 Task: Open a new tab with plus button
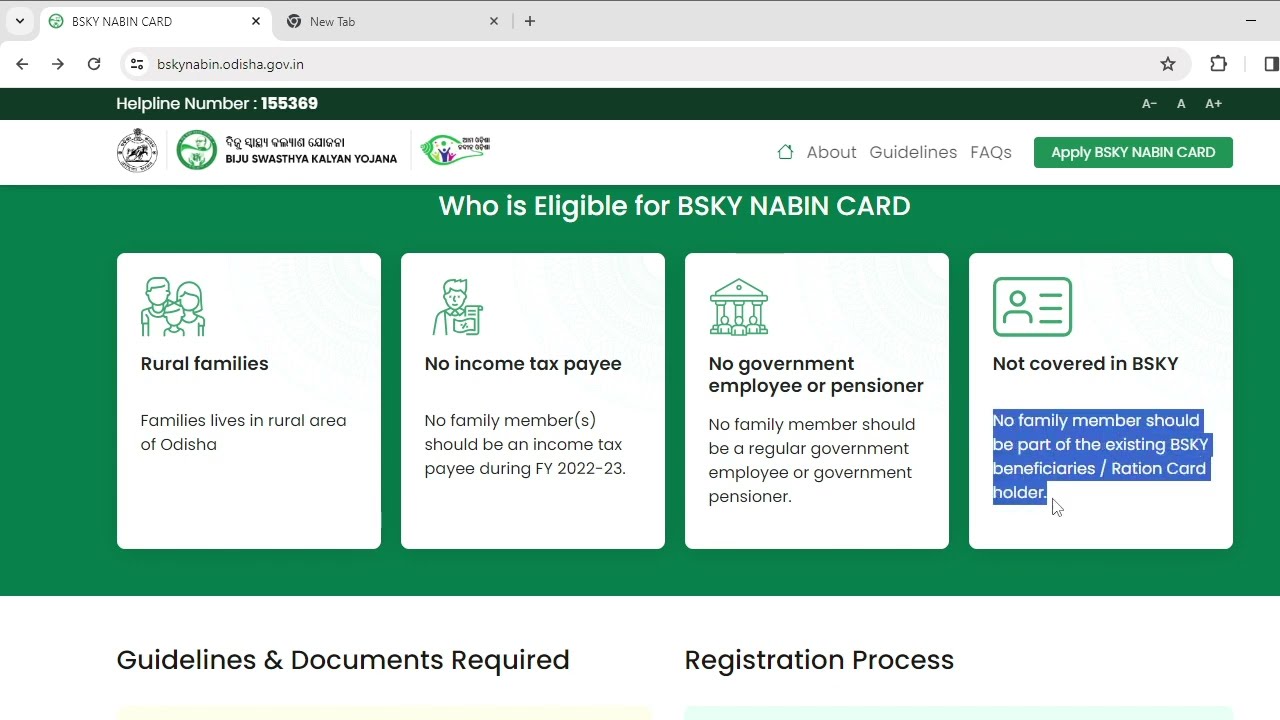click(530, 21)
